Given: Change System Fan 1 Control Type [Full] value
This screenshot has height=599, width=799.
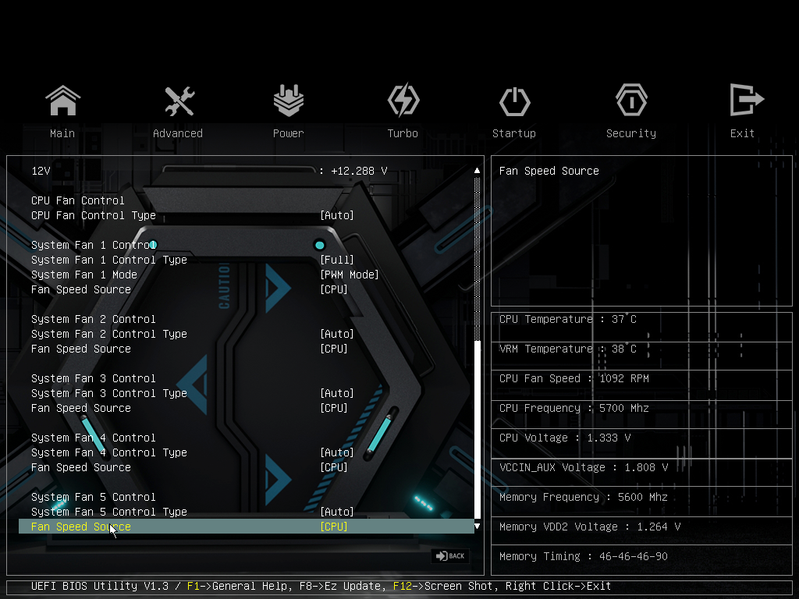Looking at the screenshot, I should click(x=337, y=260).
